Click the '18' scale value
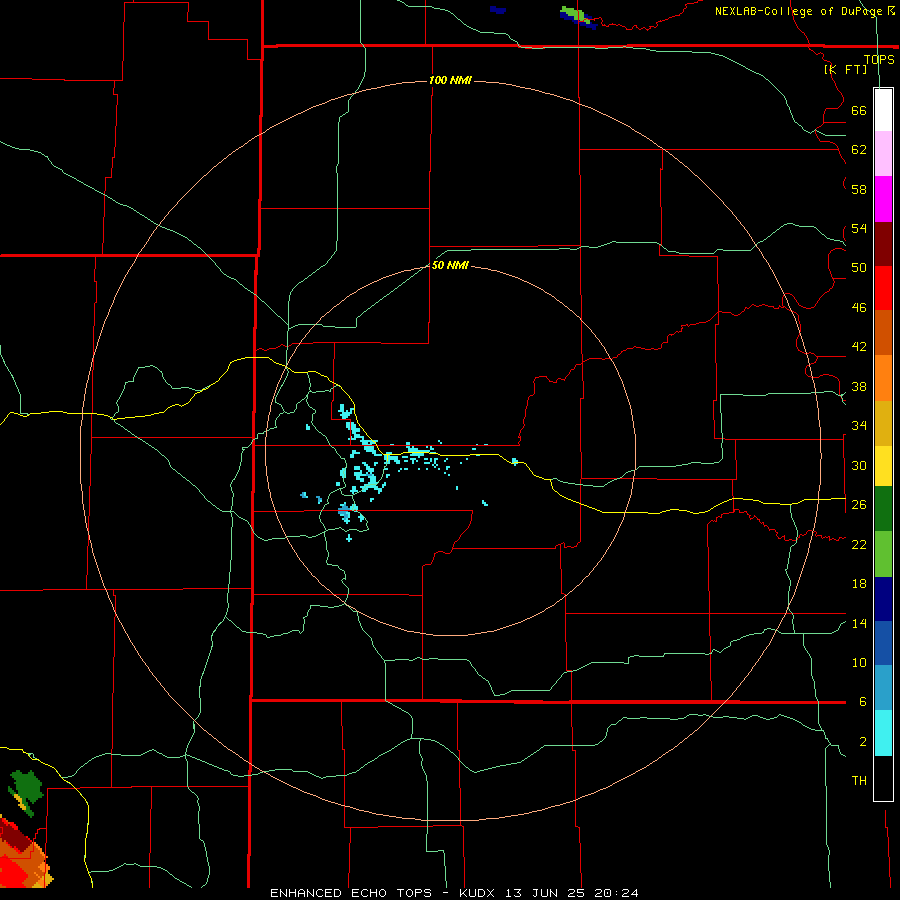 coord(859,584)
